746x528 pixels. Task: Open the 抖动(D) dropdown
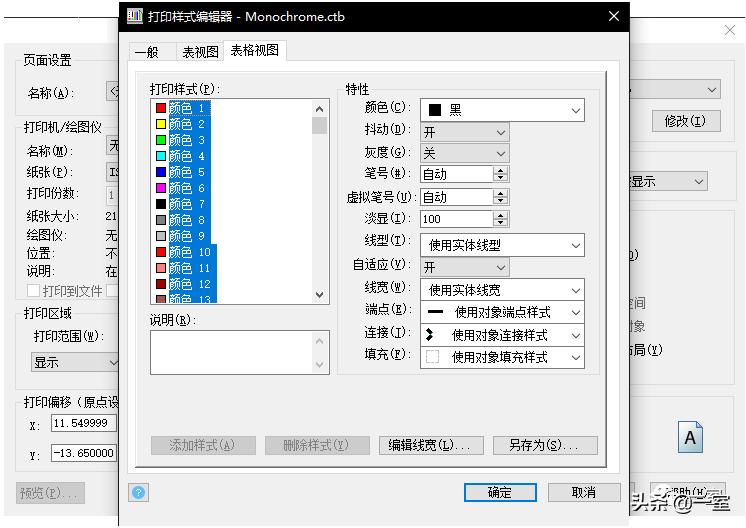pos(465,132)
